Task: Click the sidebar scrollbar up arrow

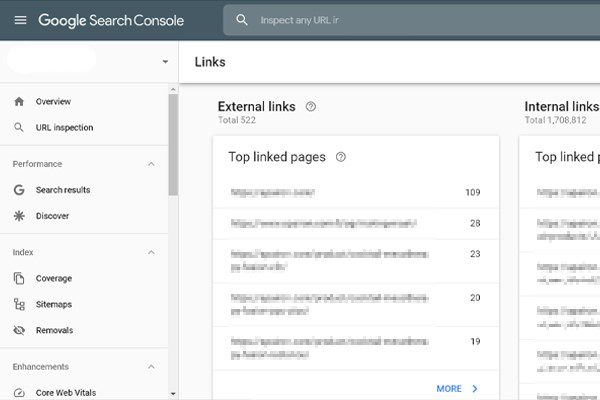Action: coord(173,90)
